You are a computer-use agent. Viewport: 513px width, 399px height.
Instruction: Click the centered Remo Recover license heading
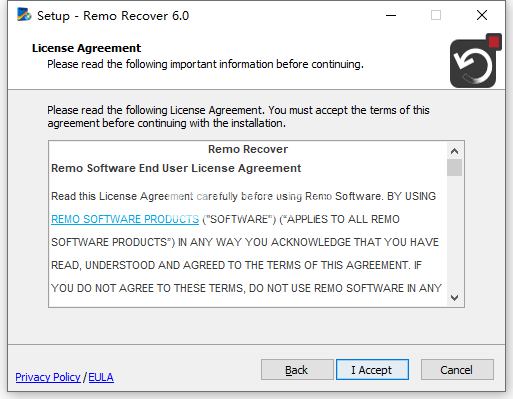[x=248, y=149]
